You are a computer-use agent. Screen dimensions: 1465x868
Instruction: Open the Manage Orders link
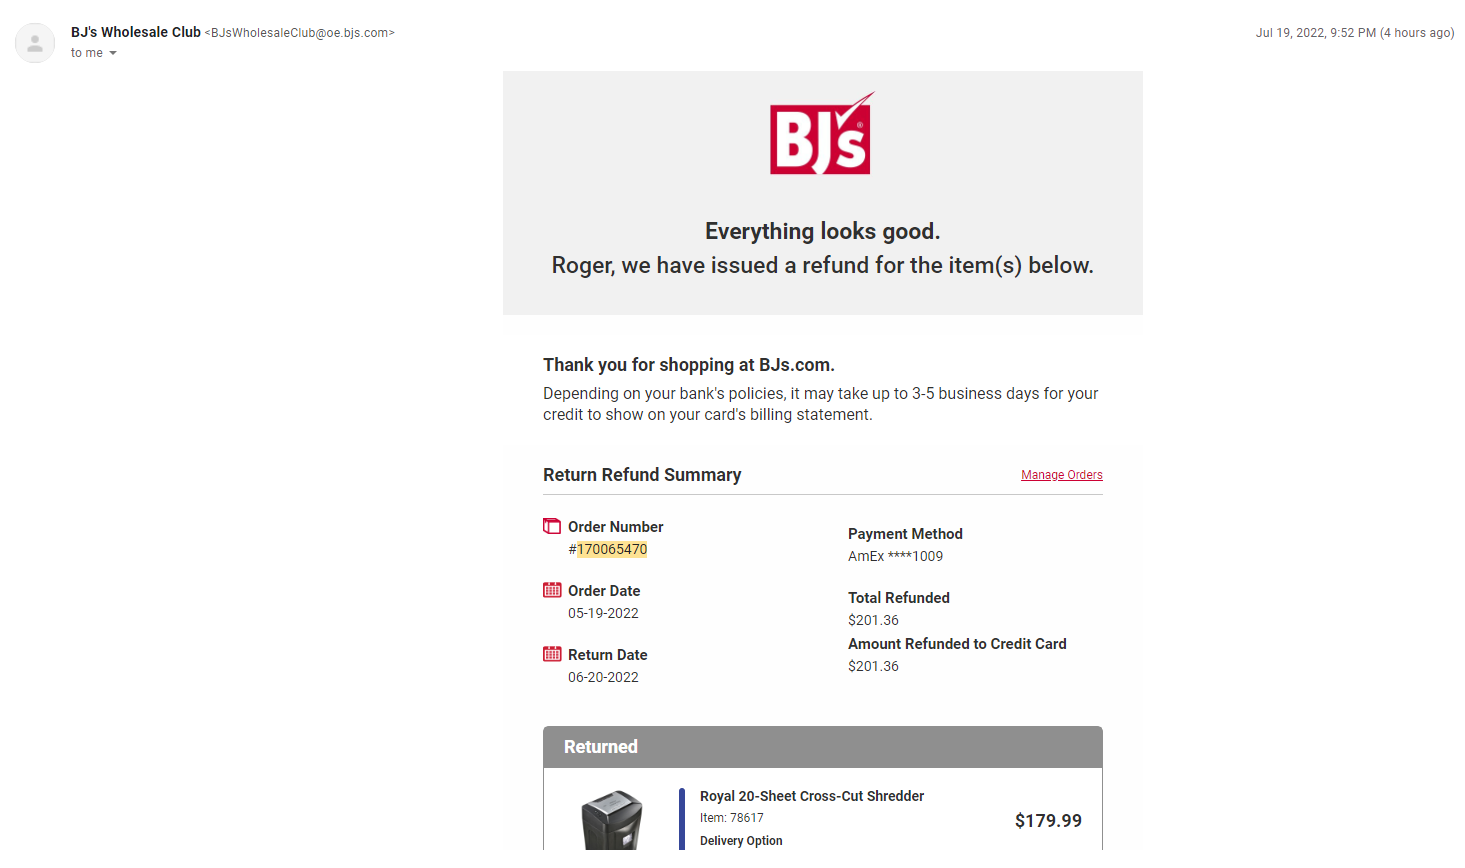(x=1062, y=475)
